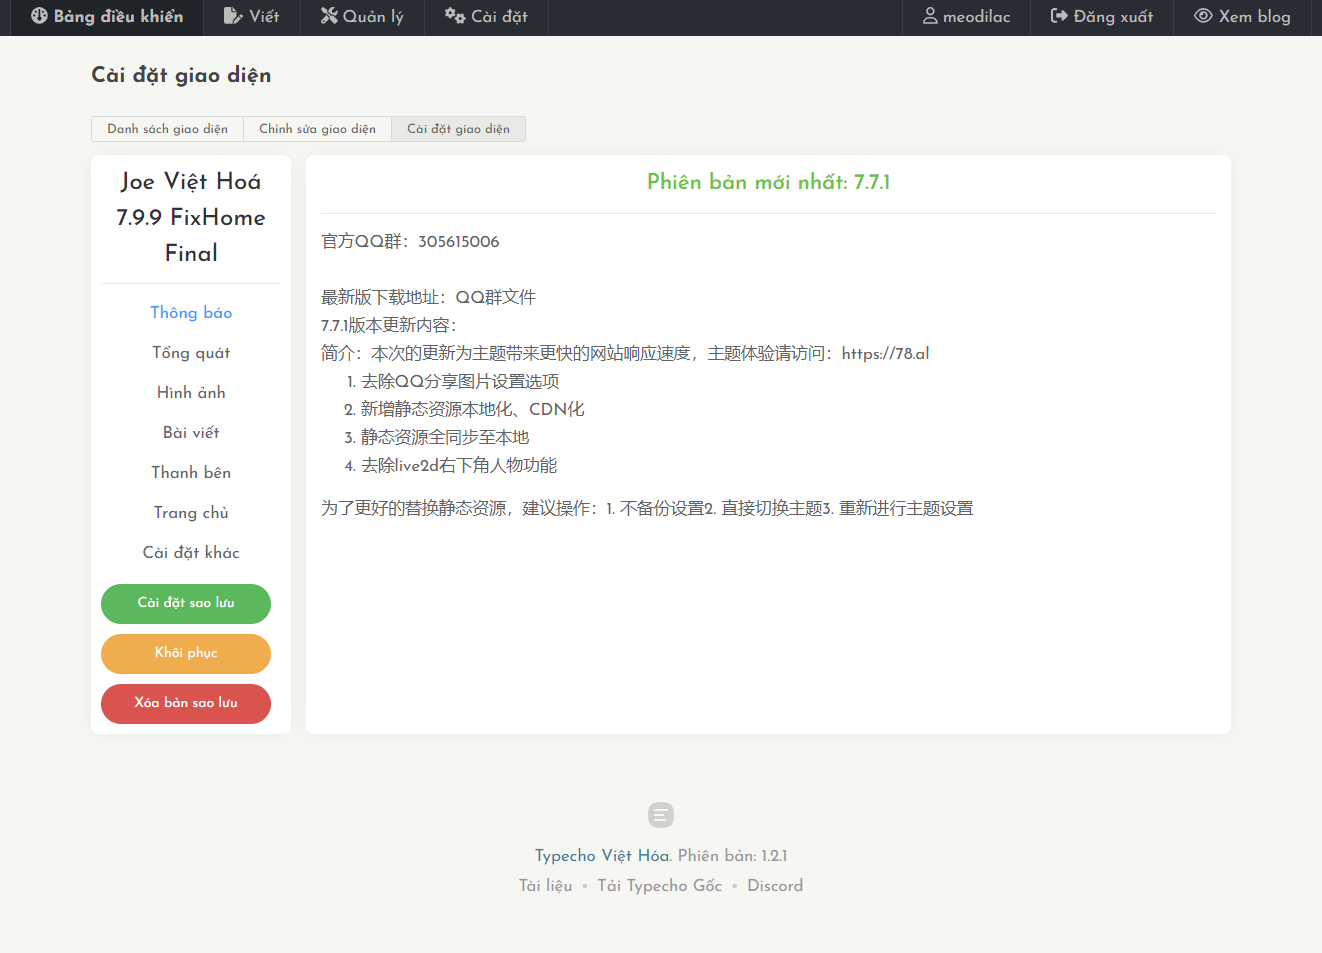Open the Viết menu
1322x953 pixels.
[252, 17]
